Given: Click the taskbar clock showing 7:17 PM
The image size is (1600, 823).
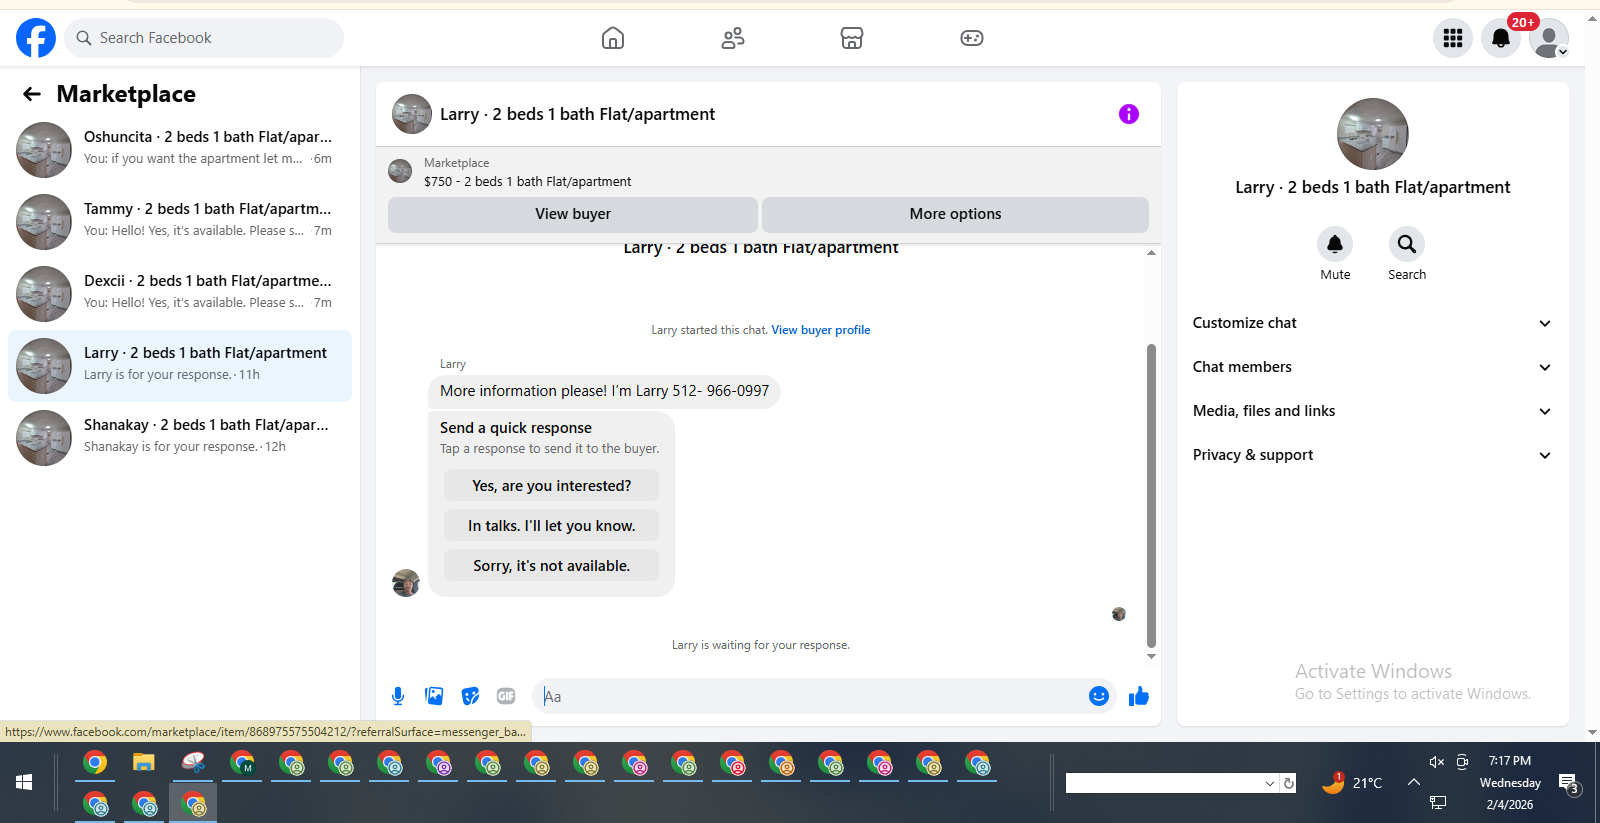Looking at the screenshot, I should pyautogui.click(x=1510, y=761).
